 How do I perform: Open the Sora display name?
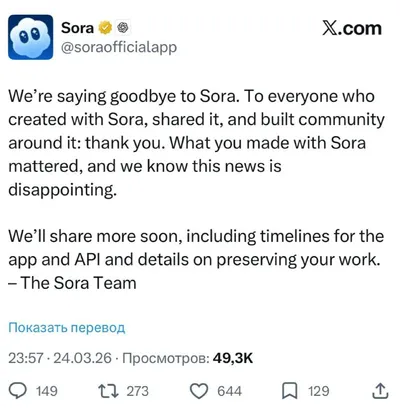click(x=77, y=28)
